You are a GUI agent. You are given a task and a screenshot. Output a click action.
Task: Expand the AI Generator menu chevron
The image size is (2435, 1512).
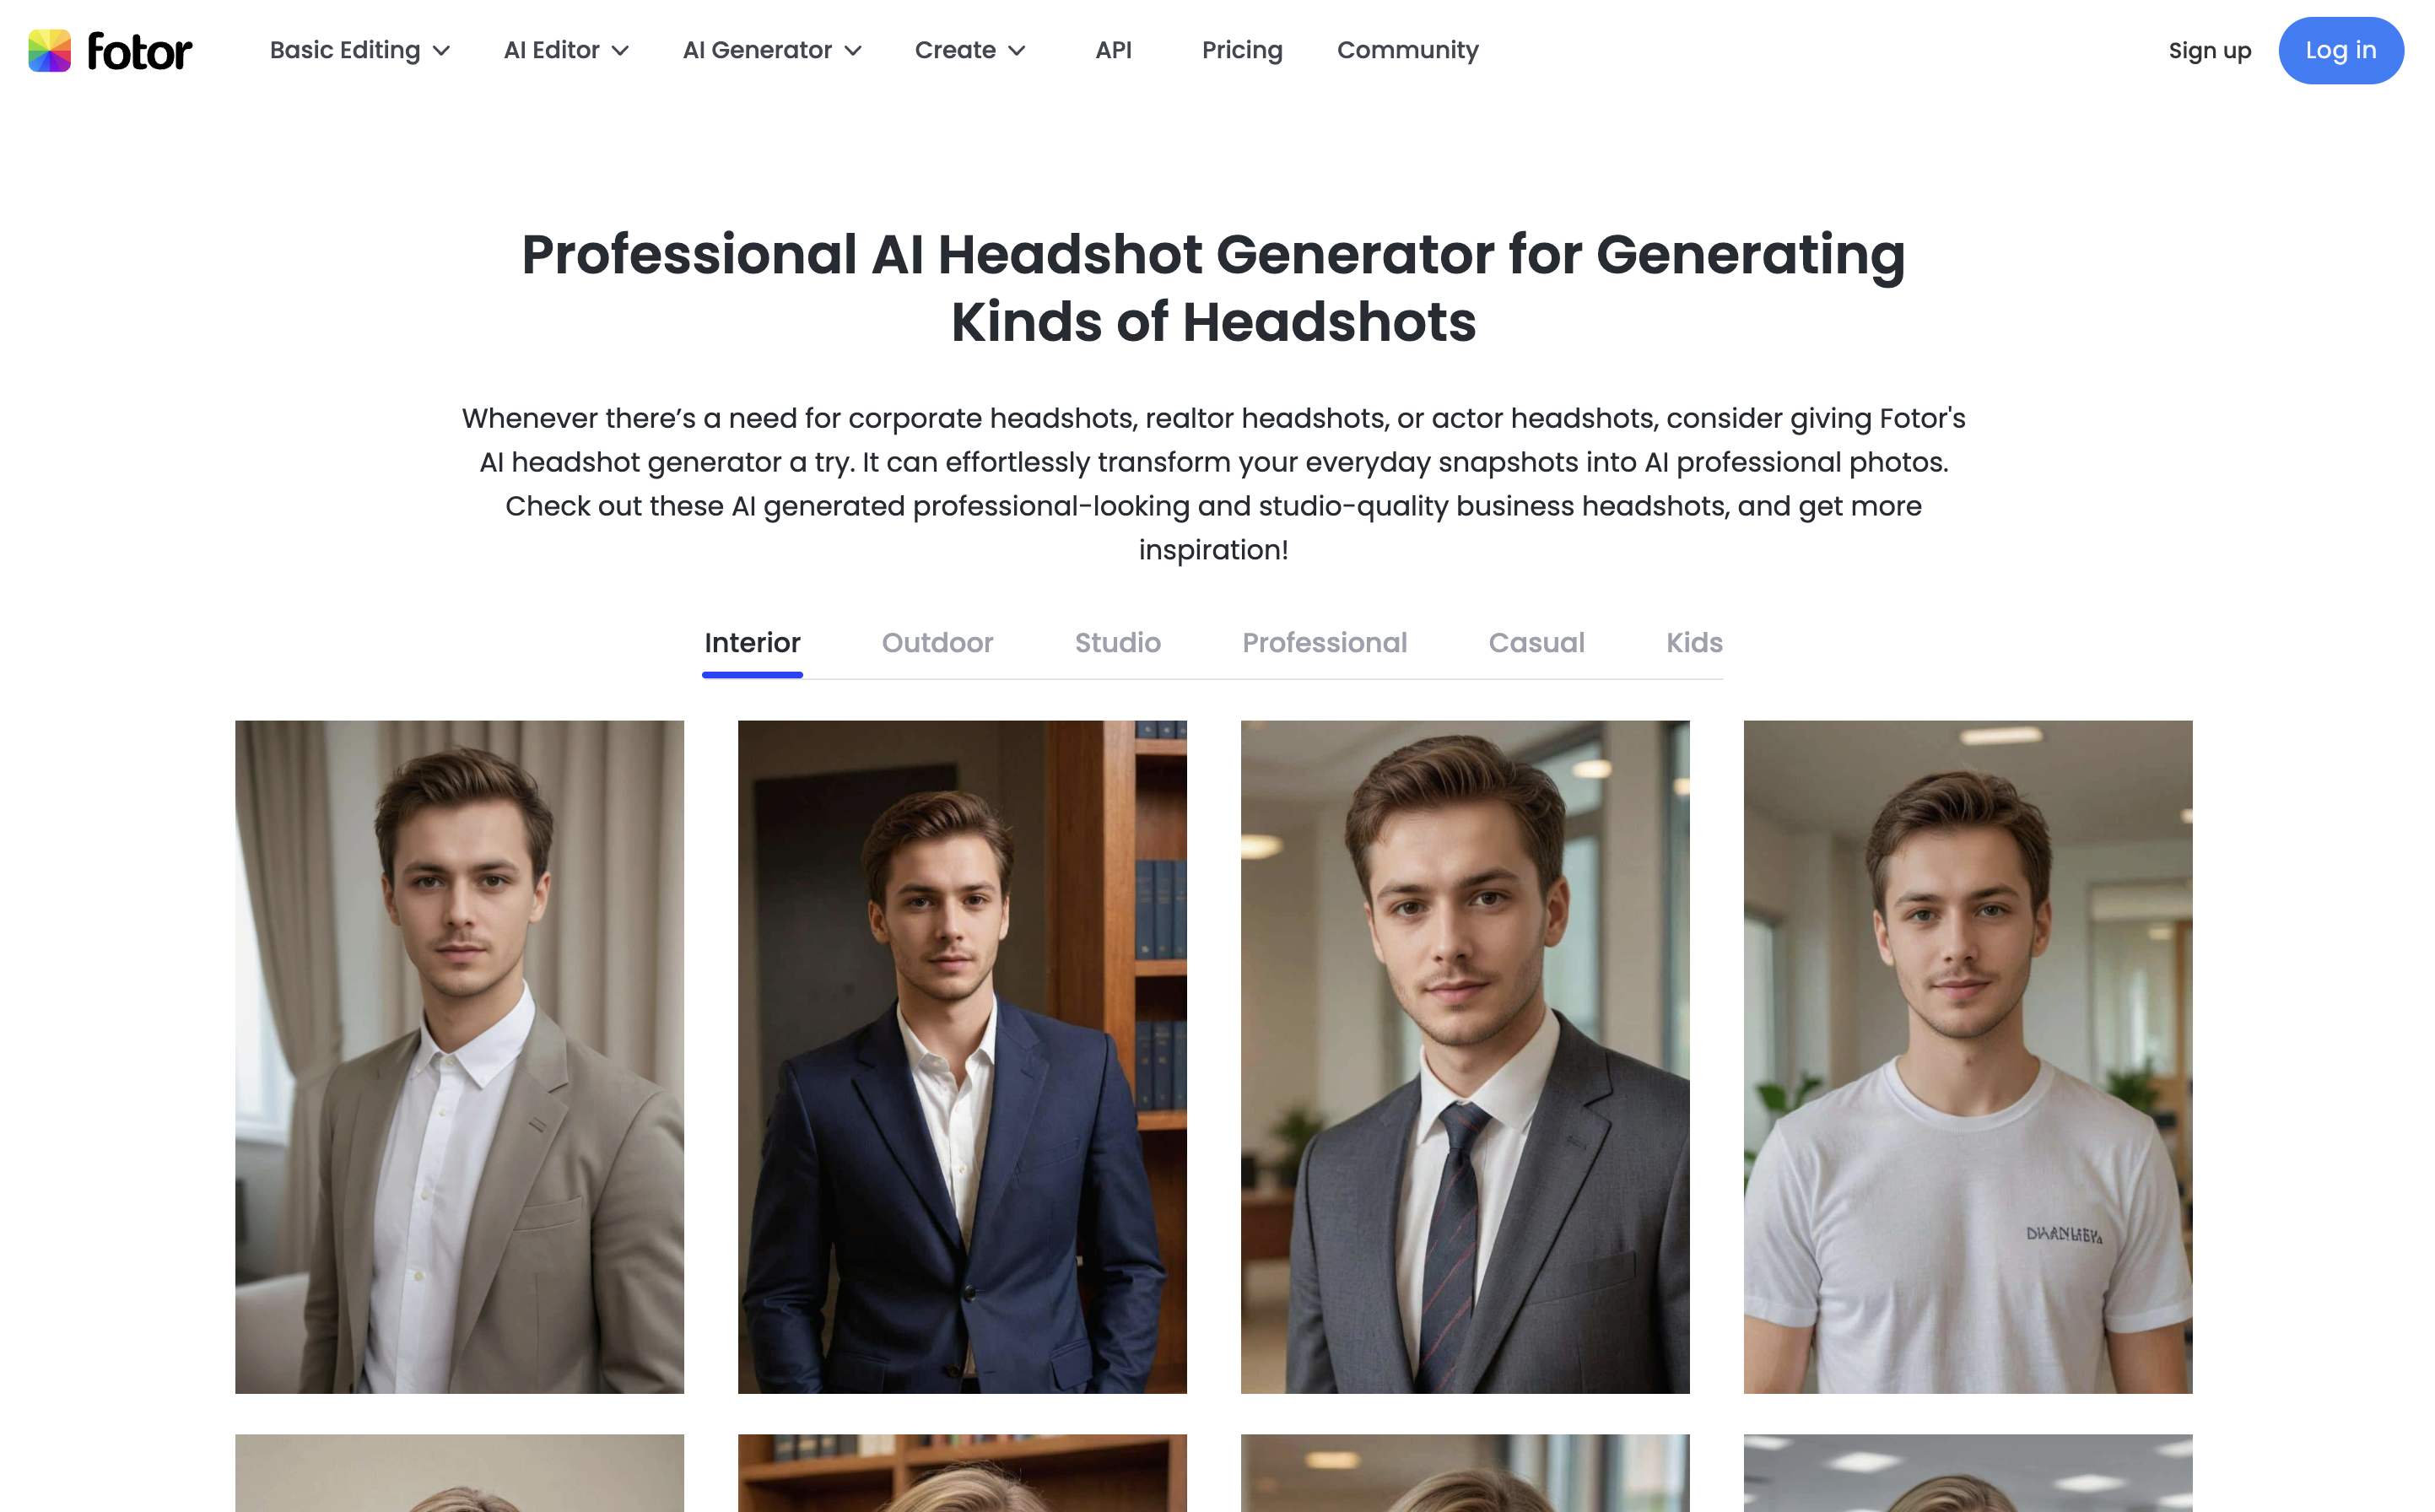pos(853,51)
